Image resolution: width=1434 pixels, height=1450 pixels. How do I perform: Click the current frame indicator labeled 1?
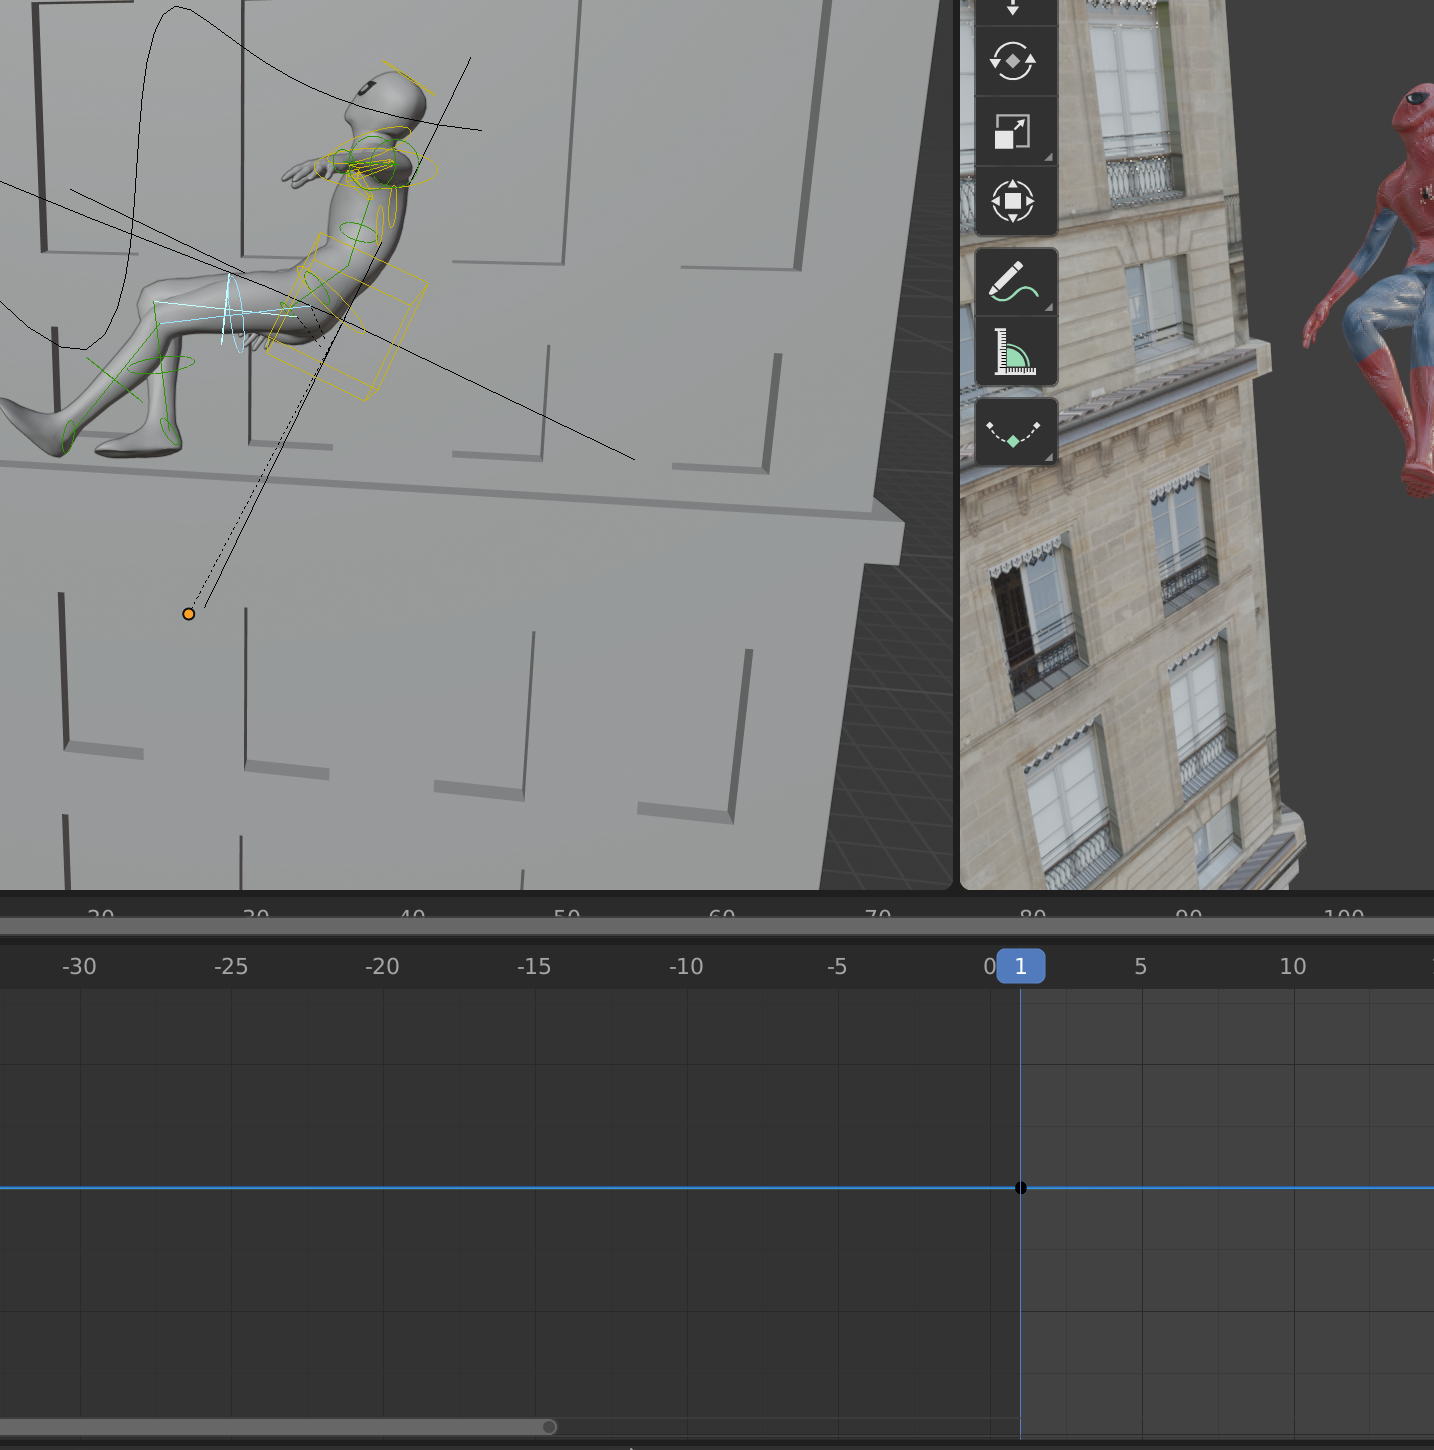(1020, 966)
